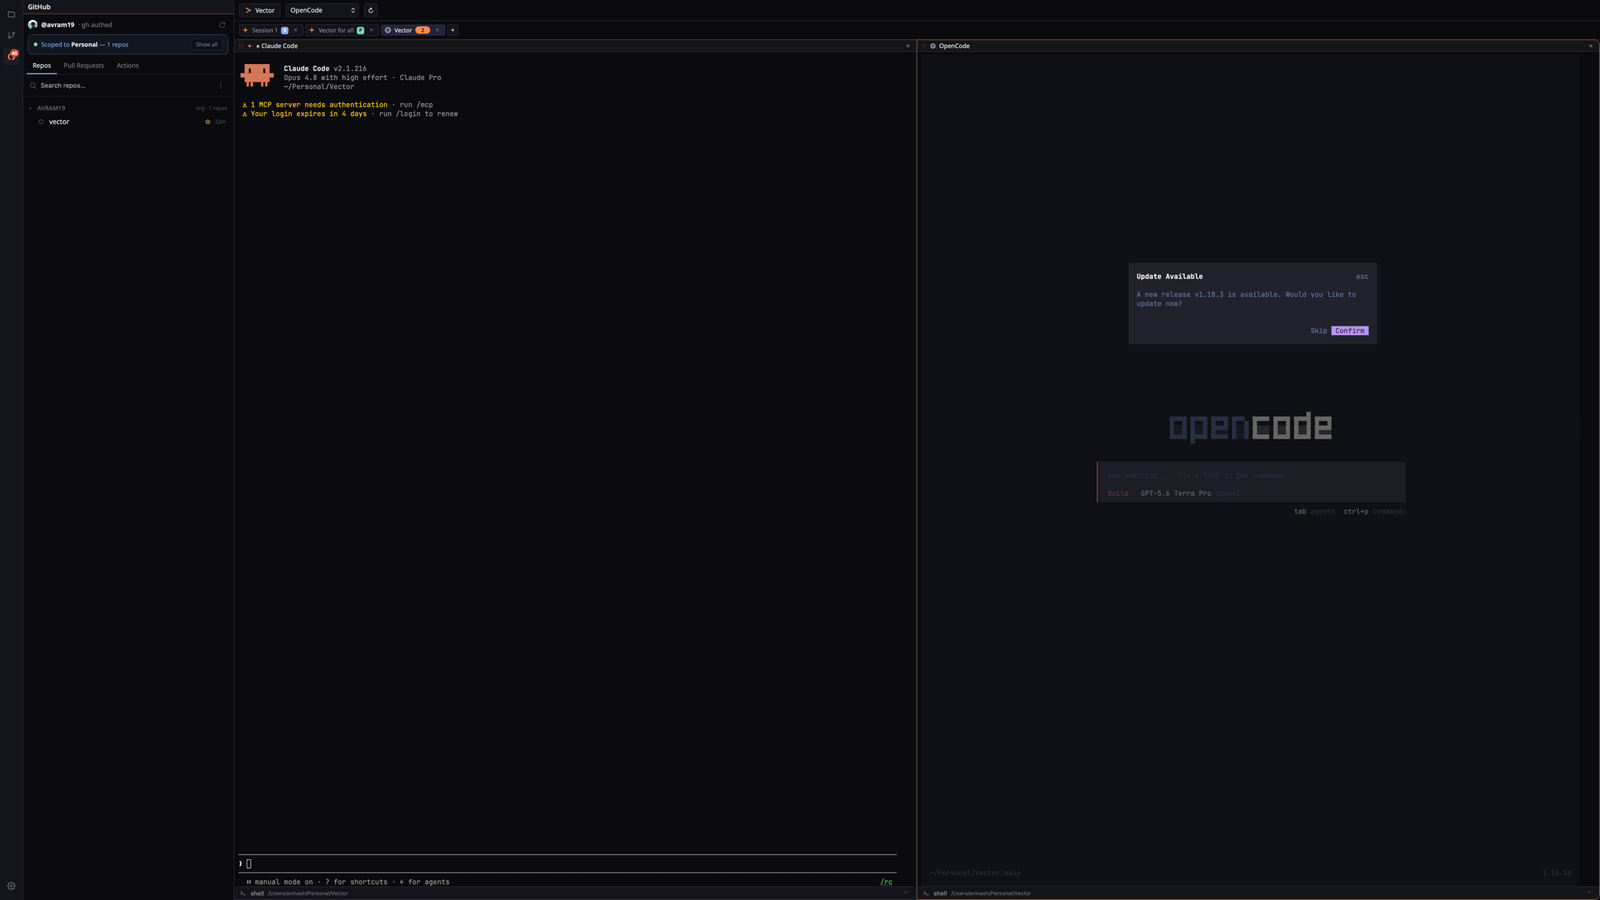Collapse the AVRAM19 org group
Screen dimensions: 1600x900
31,108
